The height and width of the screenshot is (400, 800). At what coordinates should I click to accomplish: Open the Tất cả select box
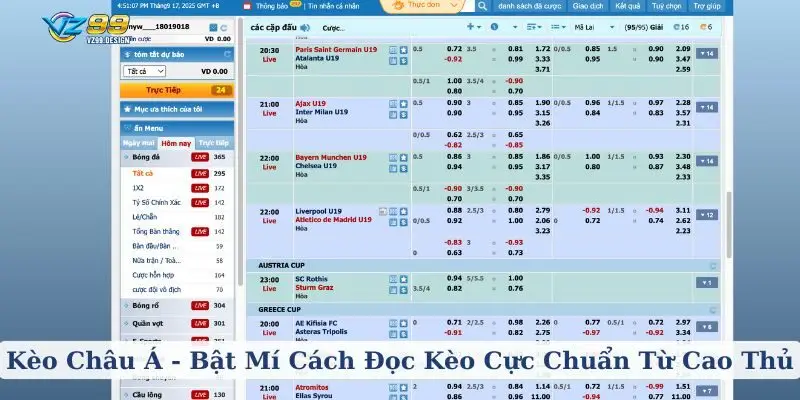144,71
